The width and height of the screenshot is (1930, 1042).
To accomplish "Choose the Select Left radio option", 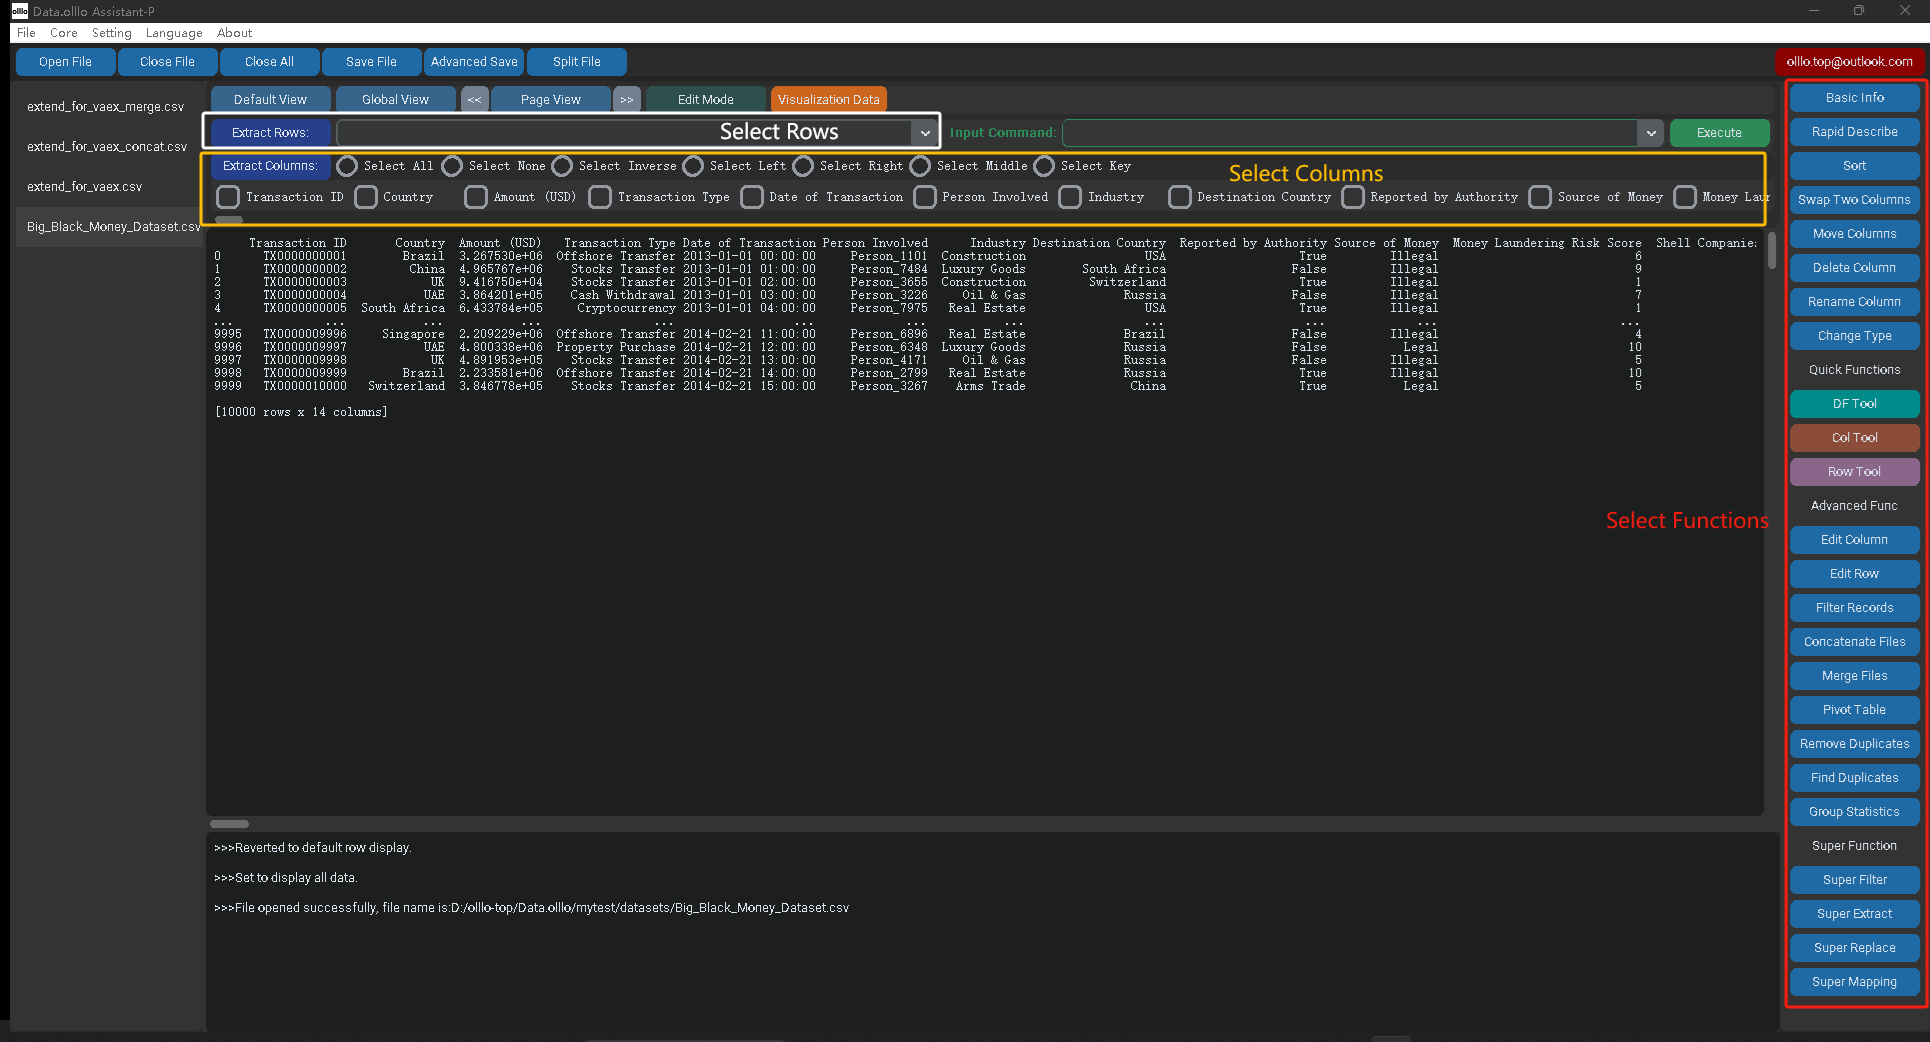I will click(x=693, y=166).
